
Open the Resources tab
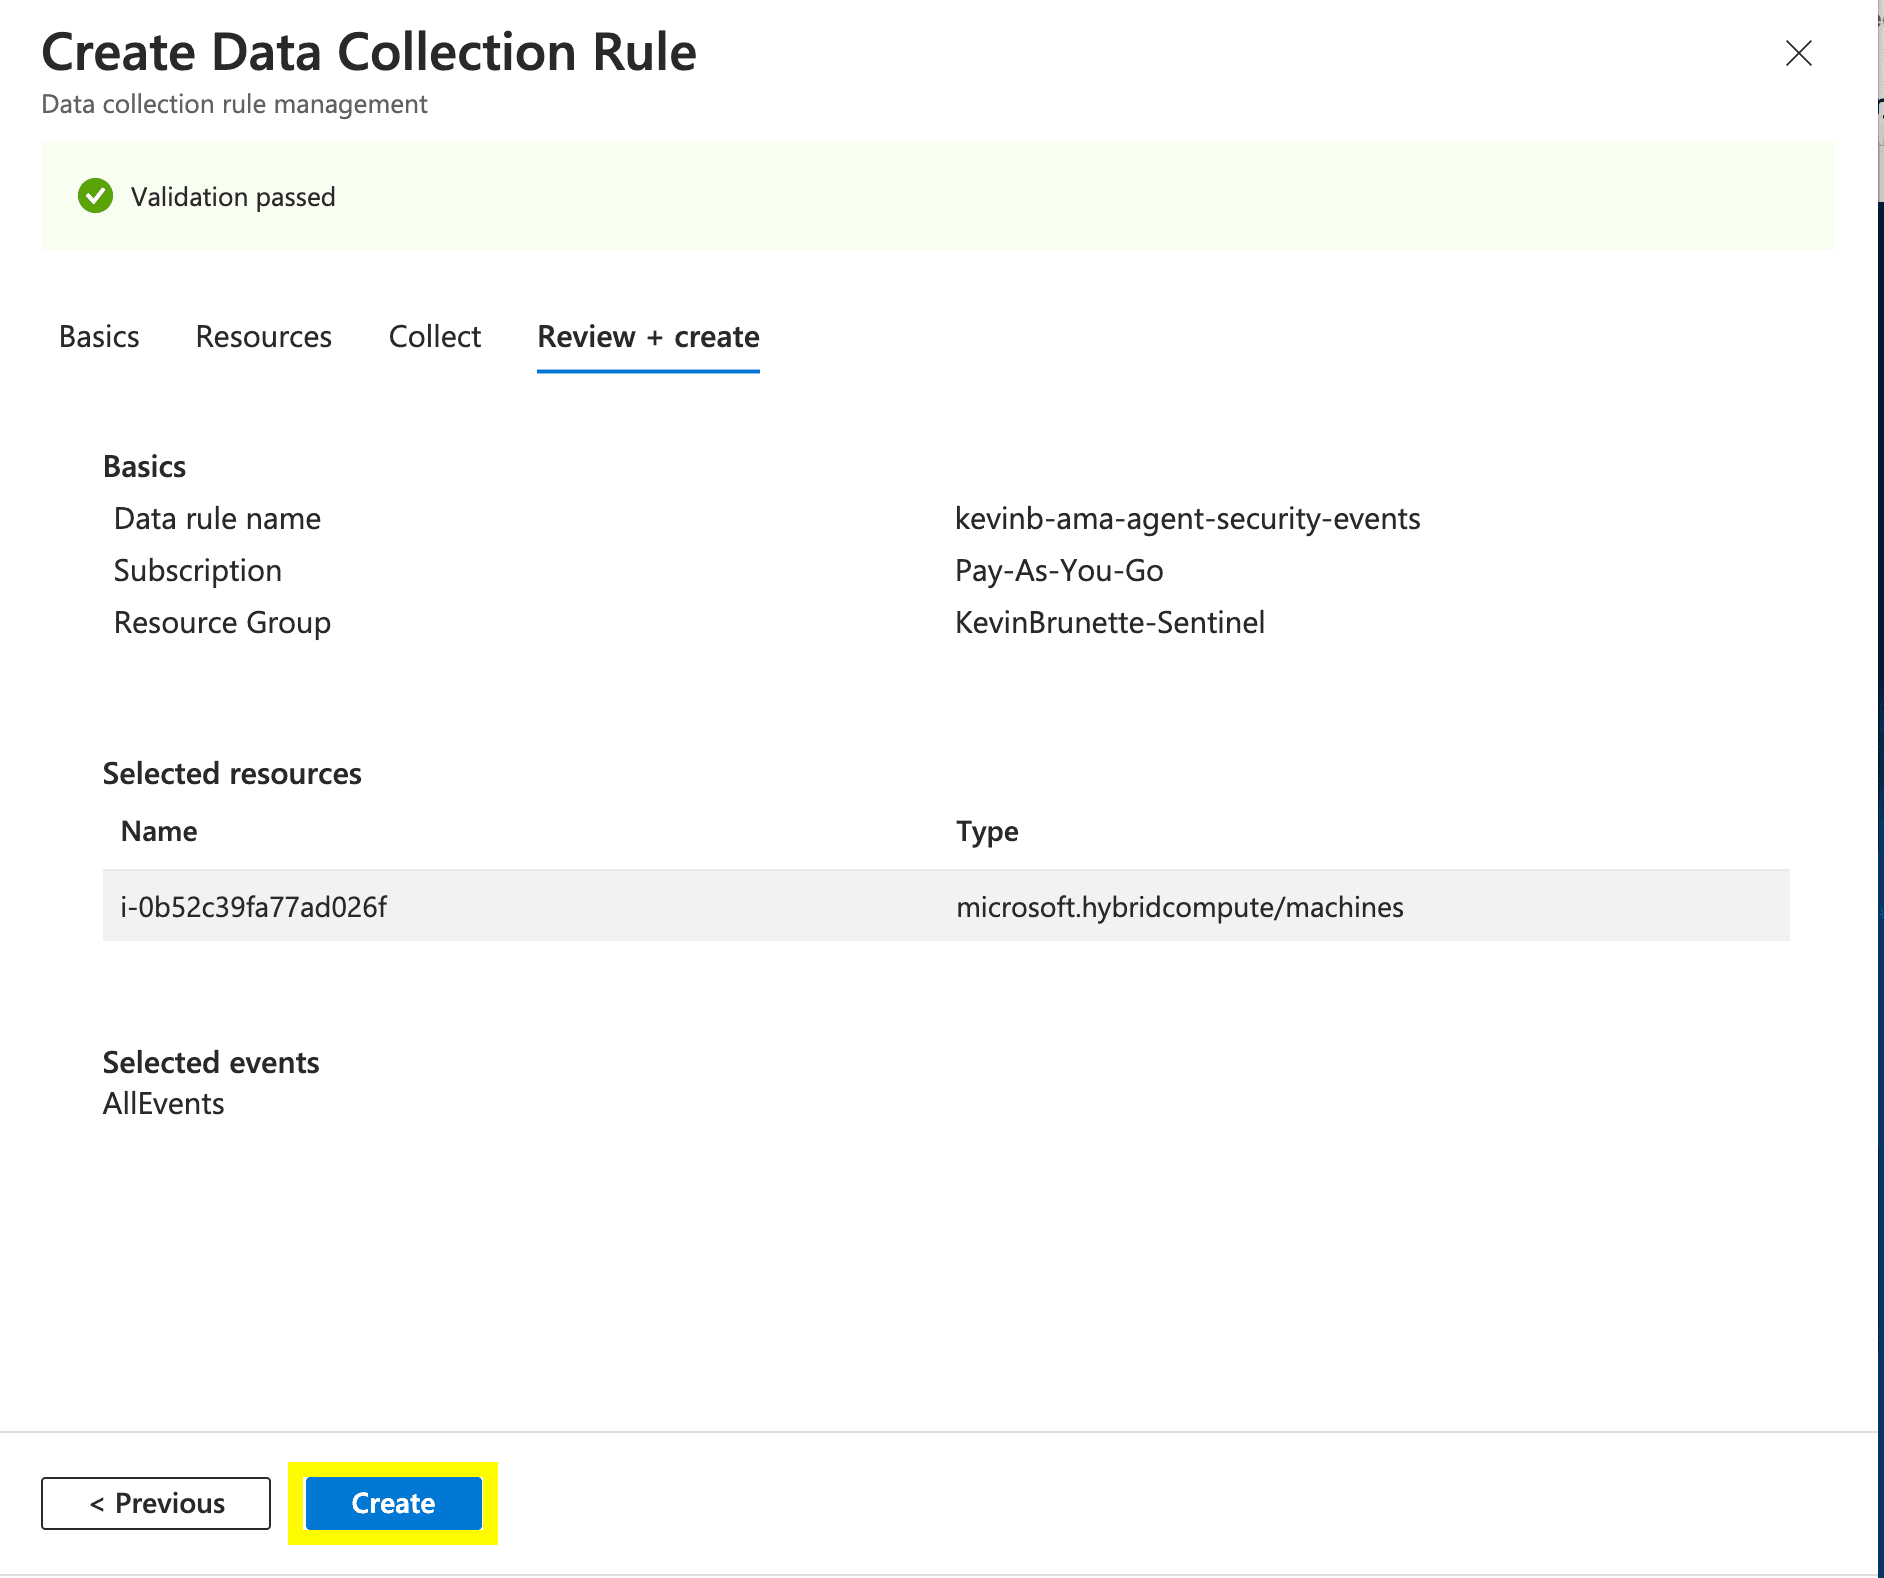pos(263,337)
